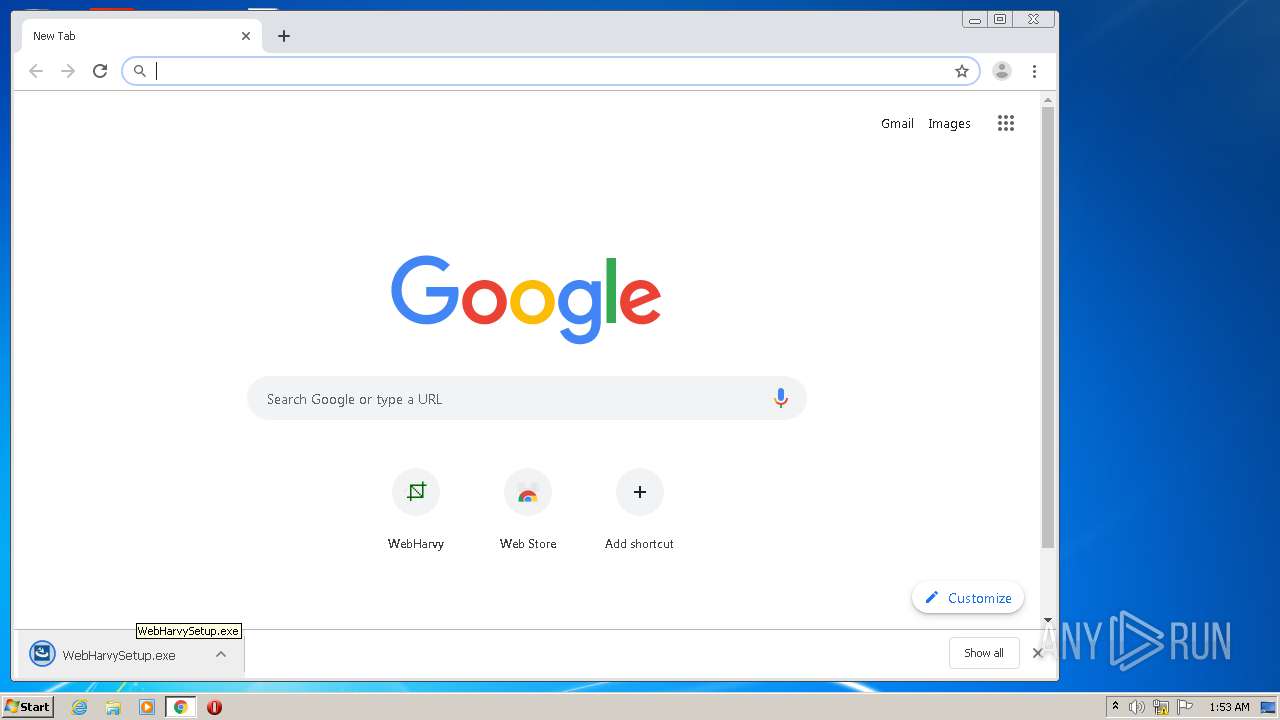The height and width of the screenshot is (720, 1280).
Task: Open the WebHarvy shortcut tile
Action: click(416, 510)
